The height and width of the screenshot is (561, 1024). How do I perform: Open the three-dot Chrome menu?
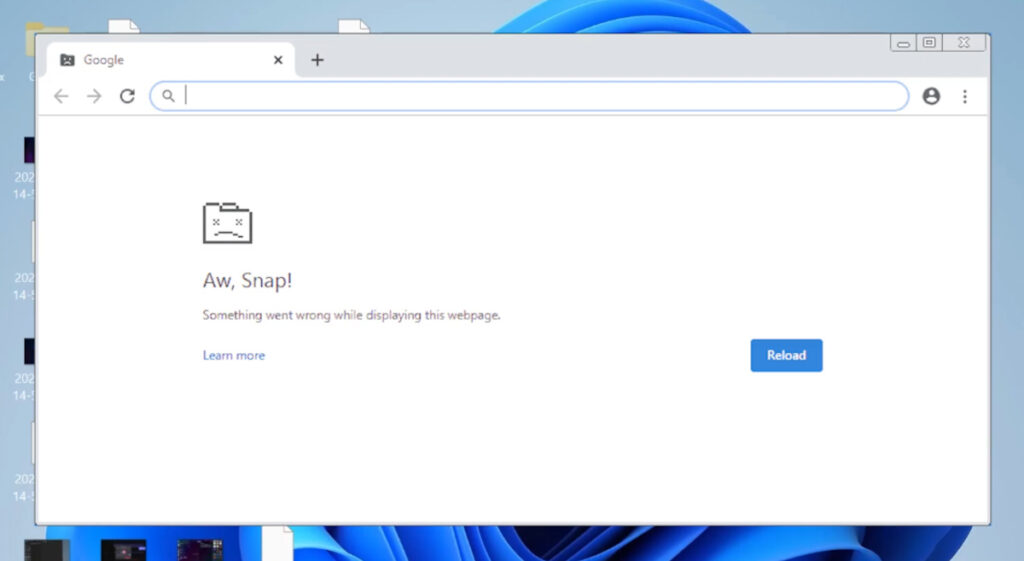tap(965, 97)
